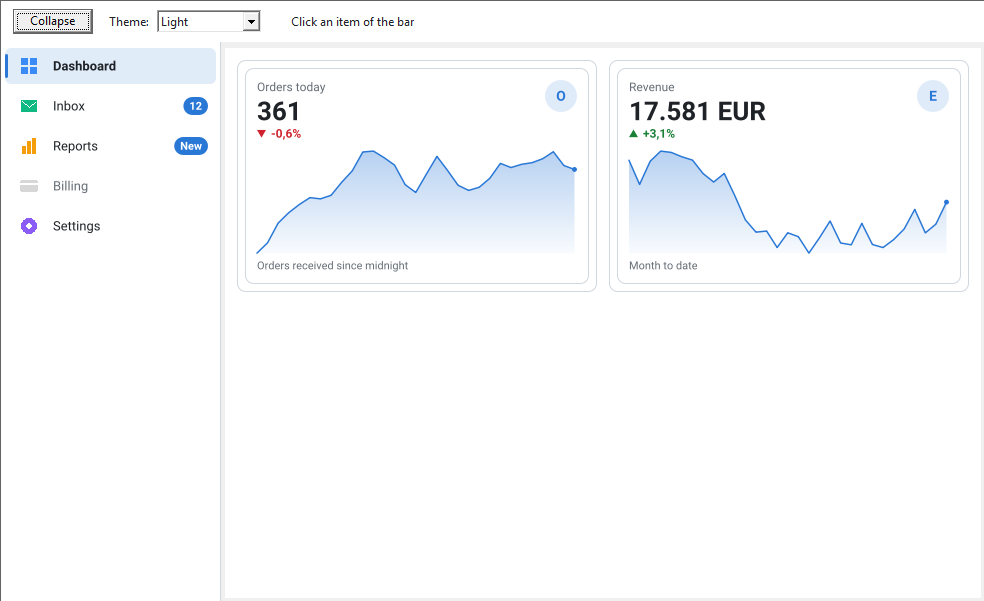Click the end-point dot of Orders chart

pos(574,169)
